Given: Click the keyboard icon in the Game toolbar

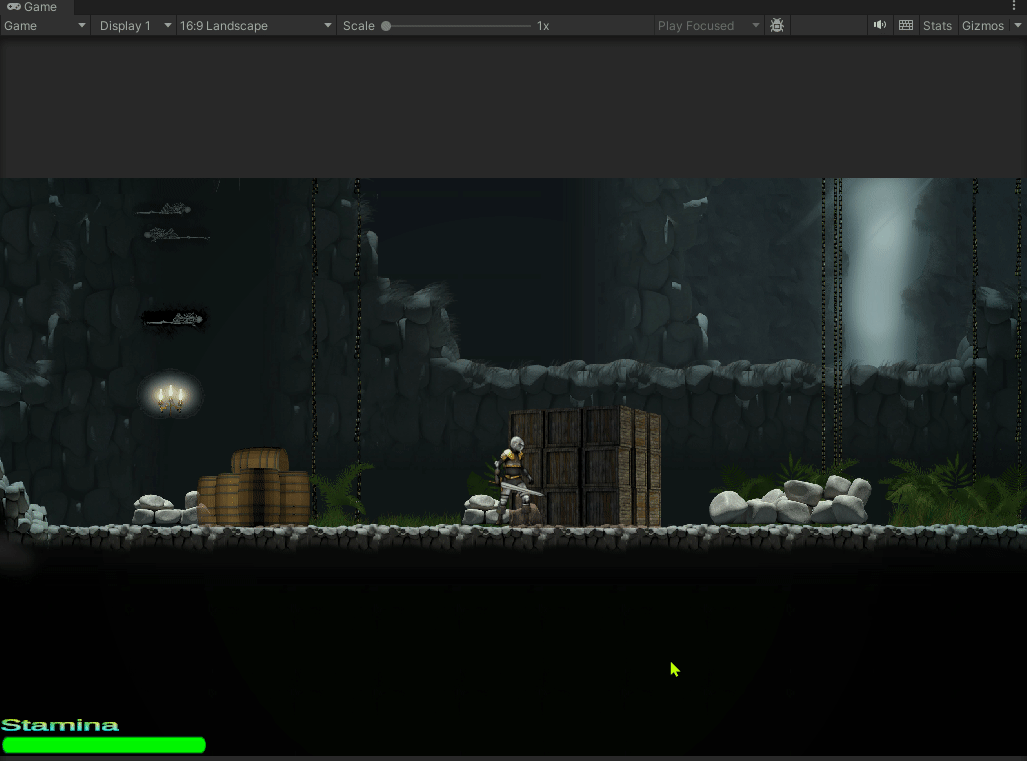Looking at the screenshot, I should pos(906,25).
